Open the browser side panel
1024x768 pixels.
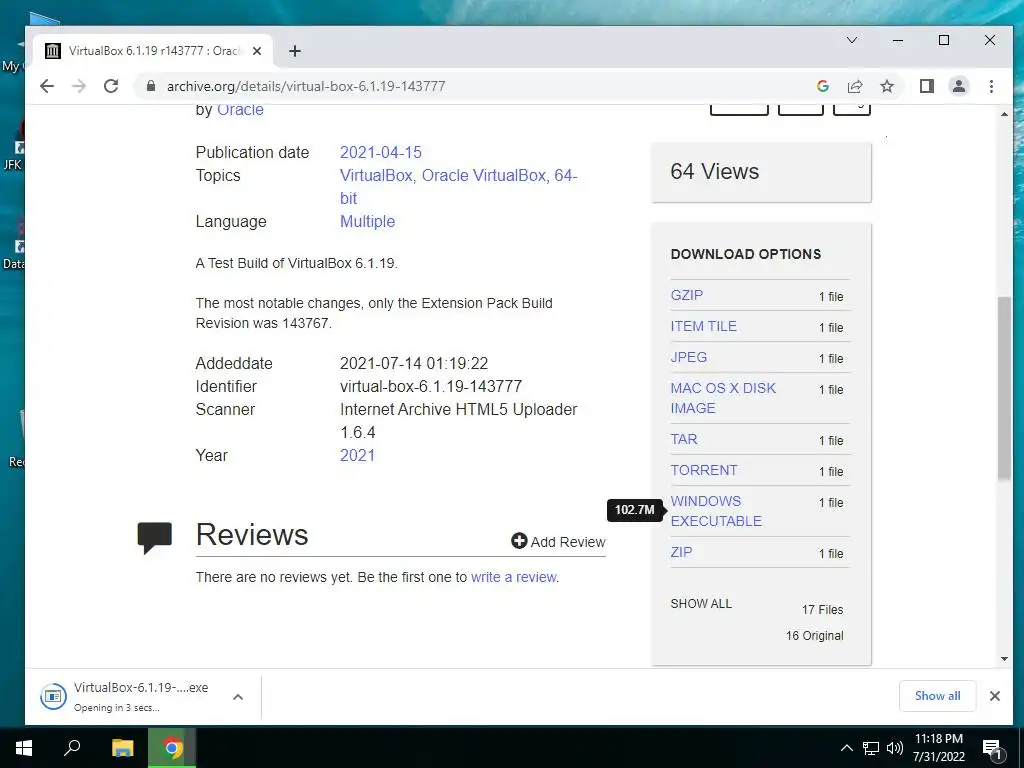pyautogui.click(x=927, y=86)
